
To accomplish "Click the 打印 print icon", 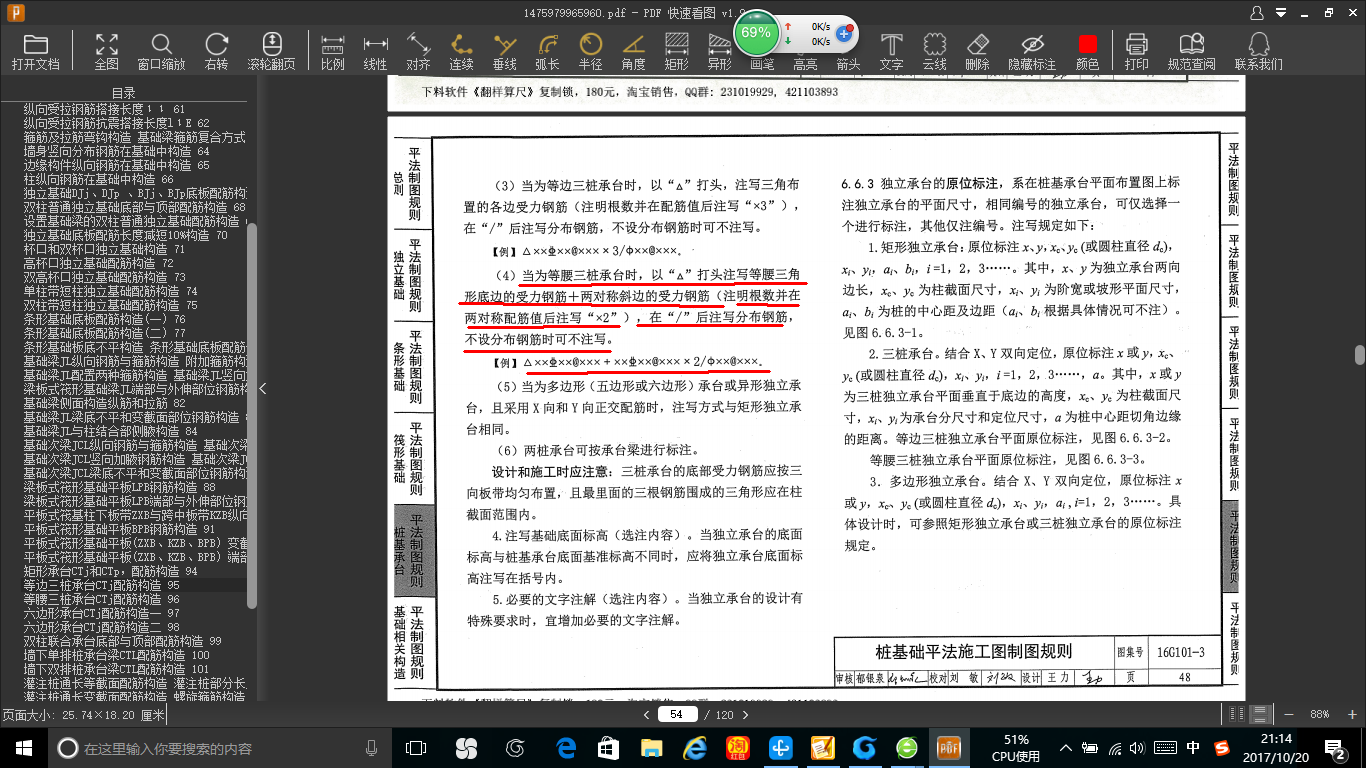I will (x=1137, y=51).
